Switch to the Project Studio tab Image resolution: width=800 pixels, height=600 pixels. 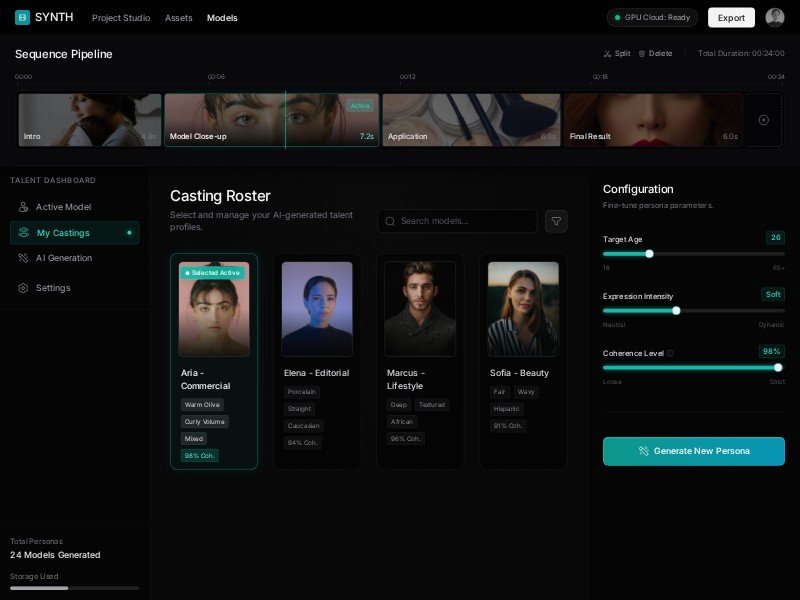pyautogui.click(x=121, y=18)
